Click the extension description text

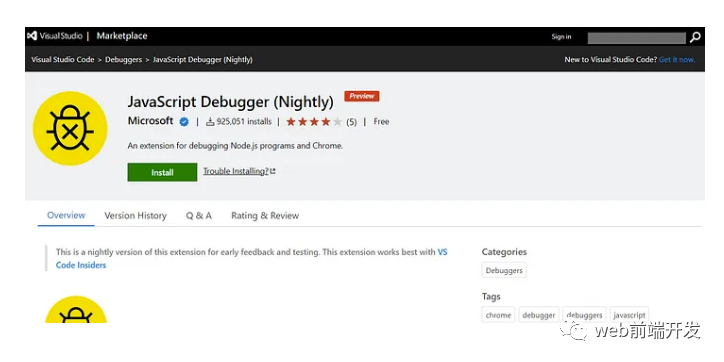(235, 146)
